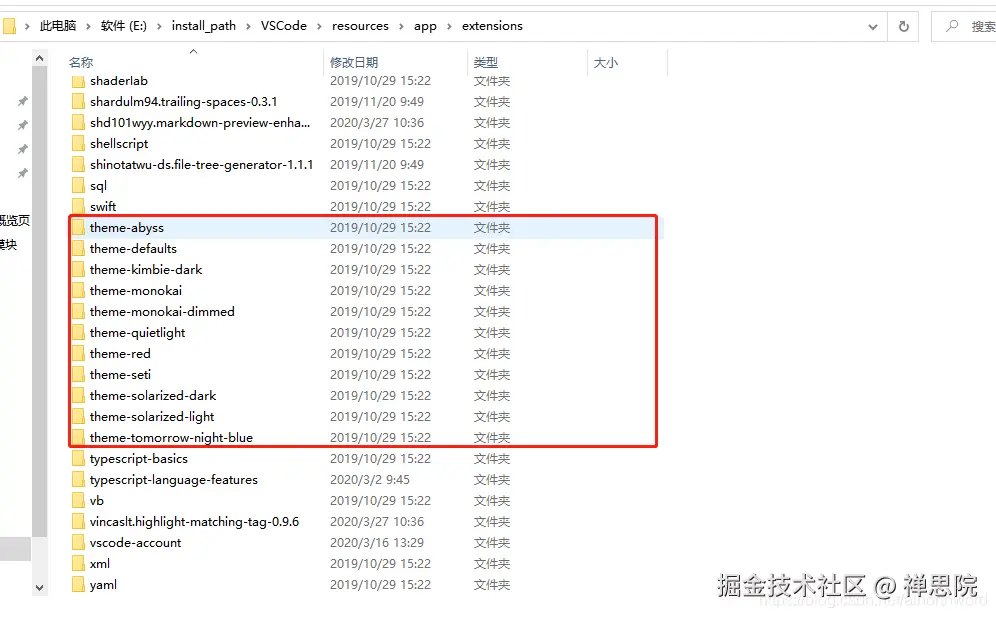The image size is (996, 618).
Task: Click the folder icon next to sql
Action: coord(80,185)
